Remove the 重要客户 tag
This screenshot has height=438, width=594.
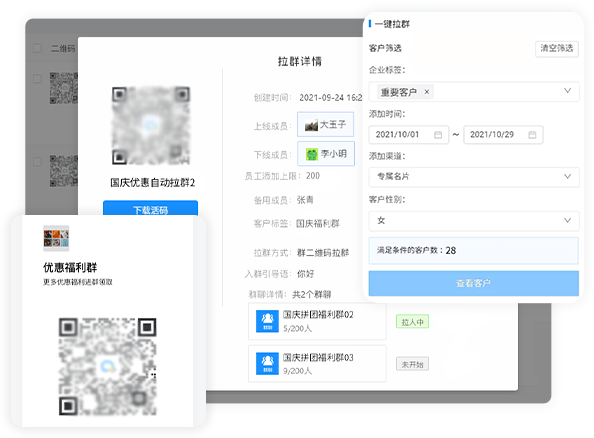pos(427,92)
